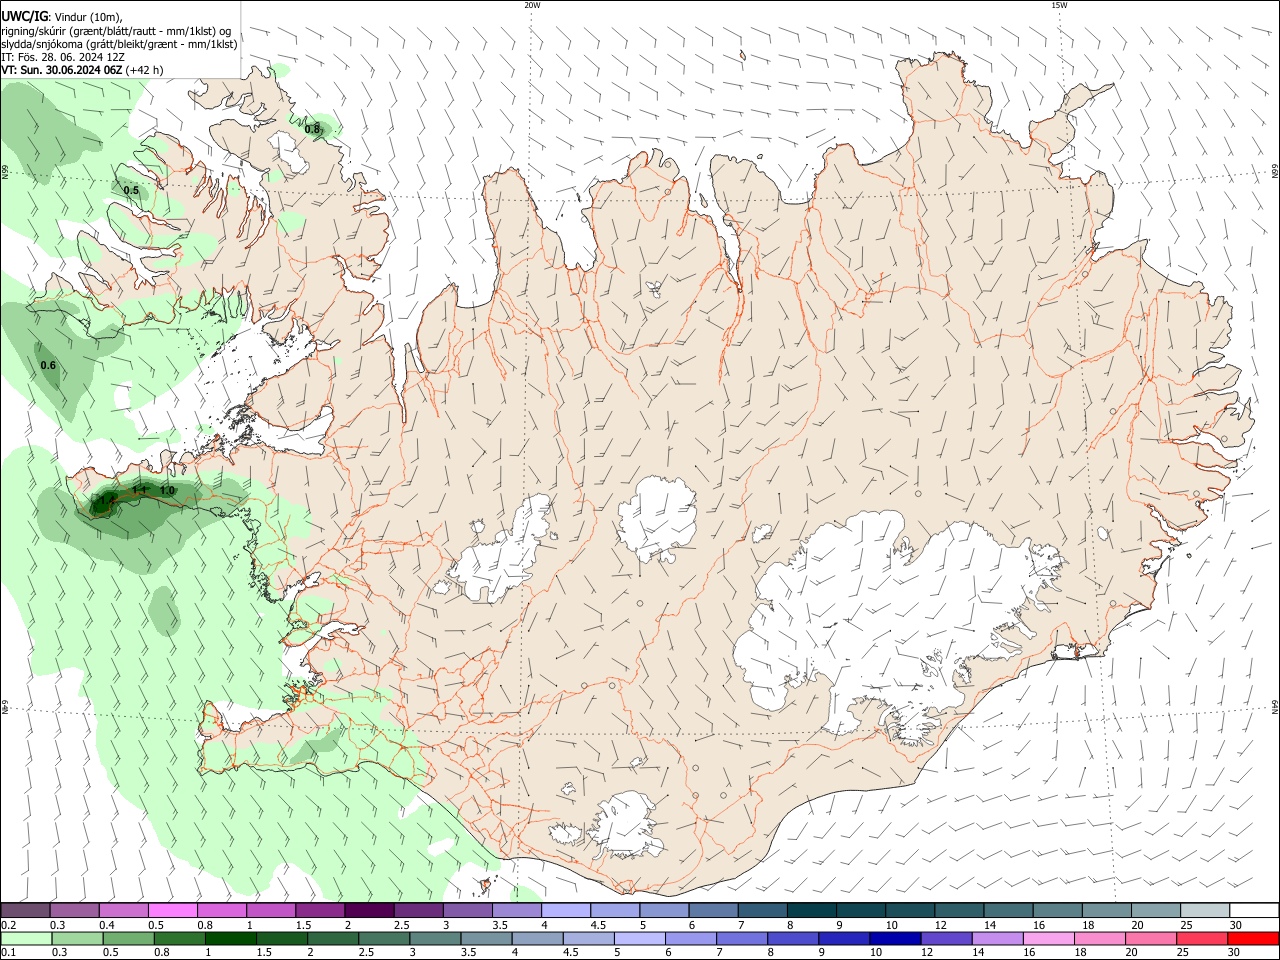
Task: Click the "1.0" precipitation value on Snæfellsnes
Action: 167,490
